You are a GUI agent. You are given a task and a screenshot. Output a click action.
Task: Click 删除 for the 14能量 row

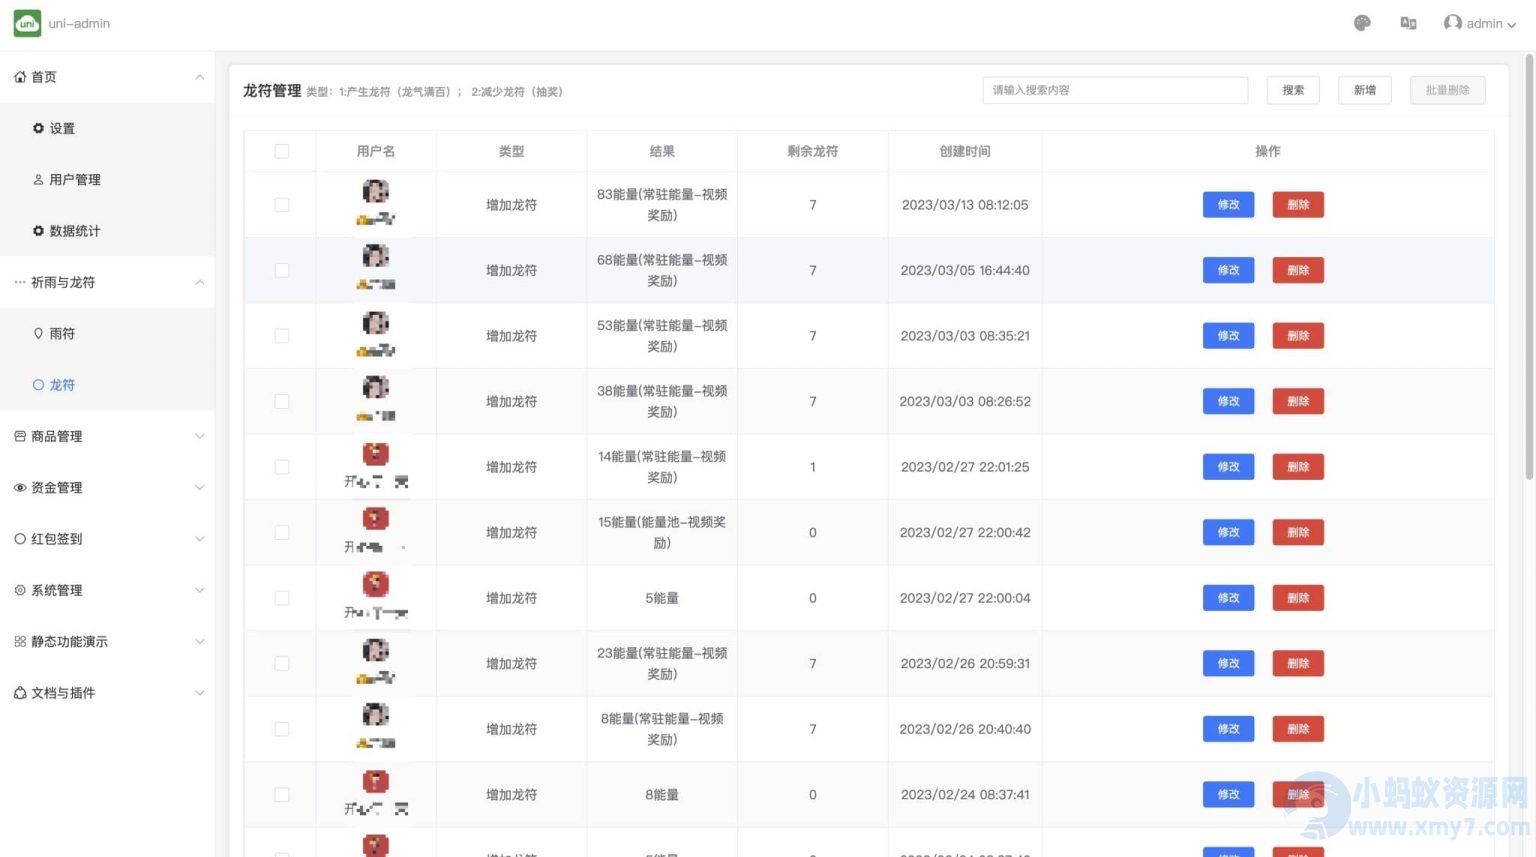tap(1298, 467)
